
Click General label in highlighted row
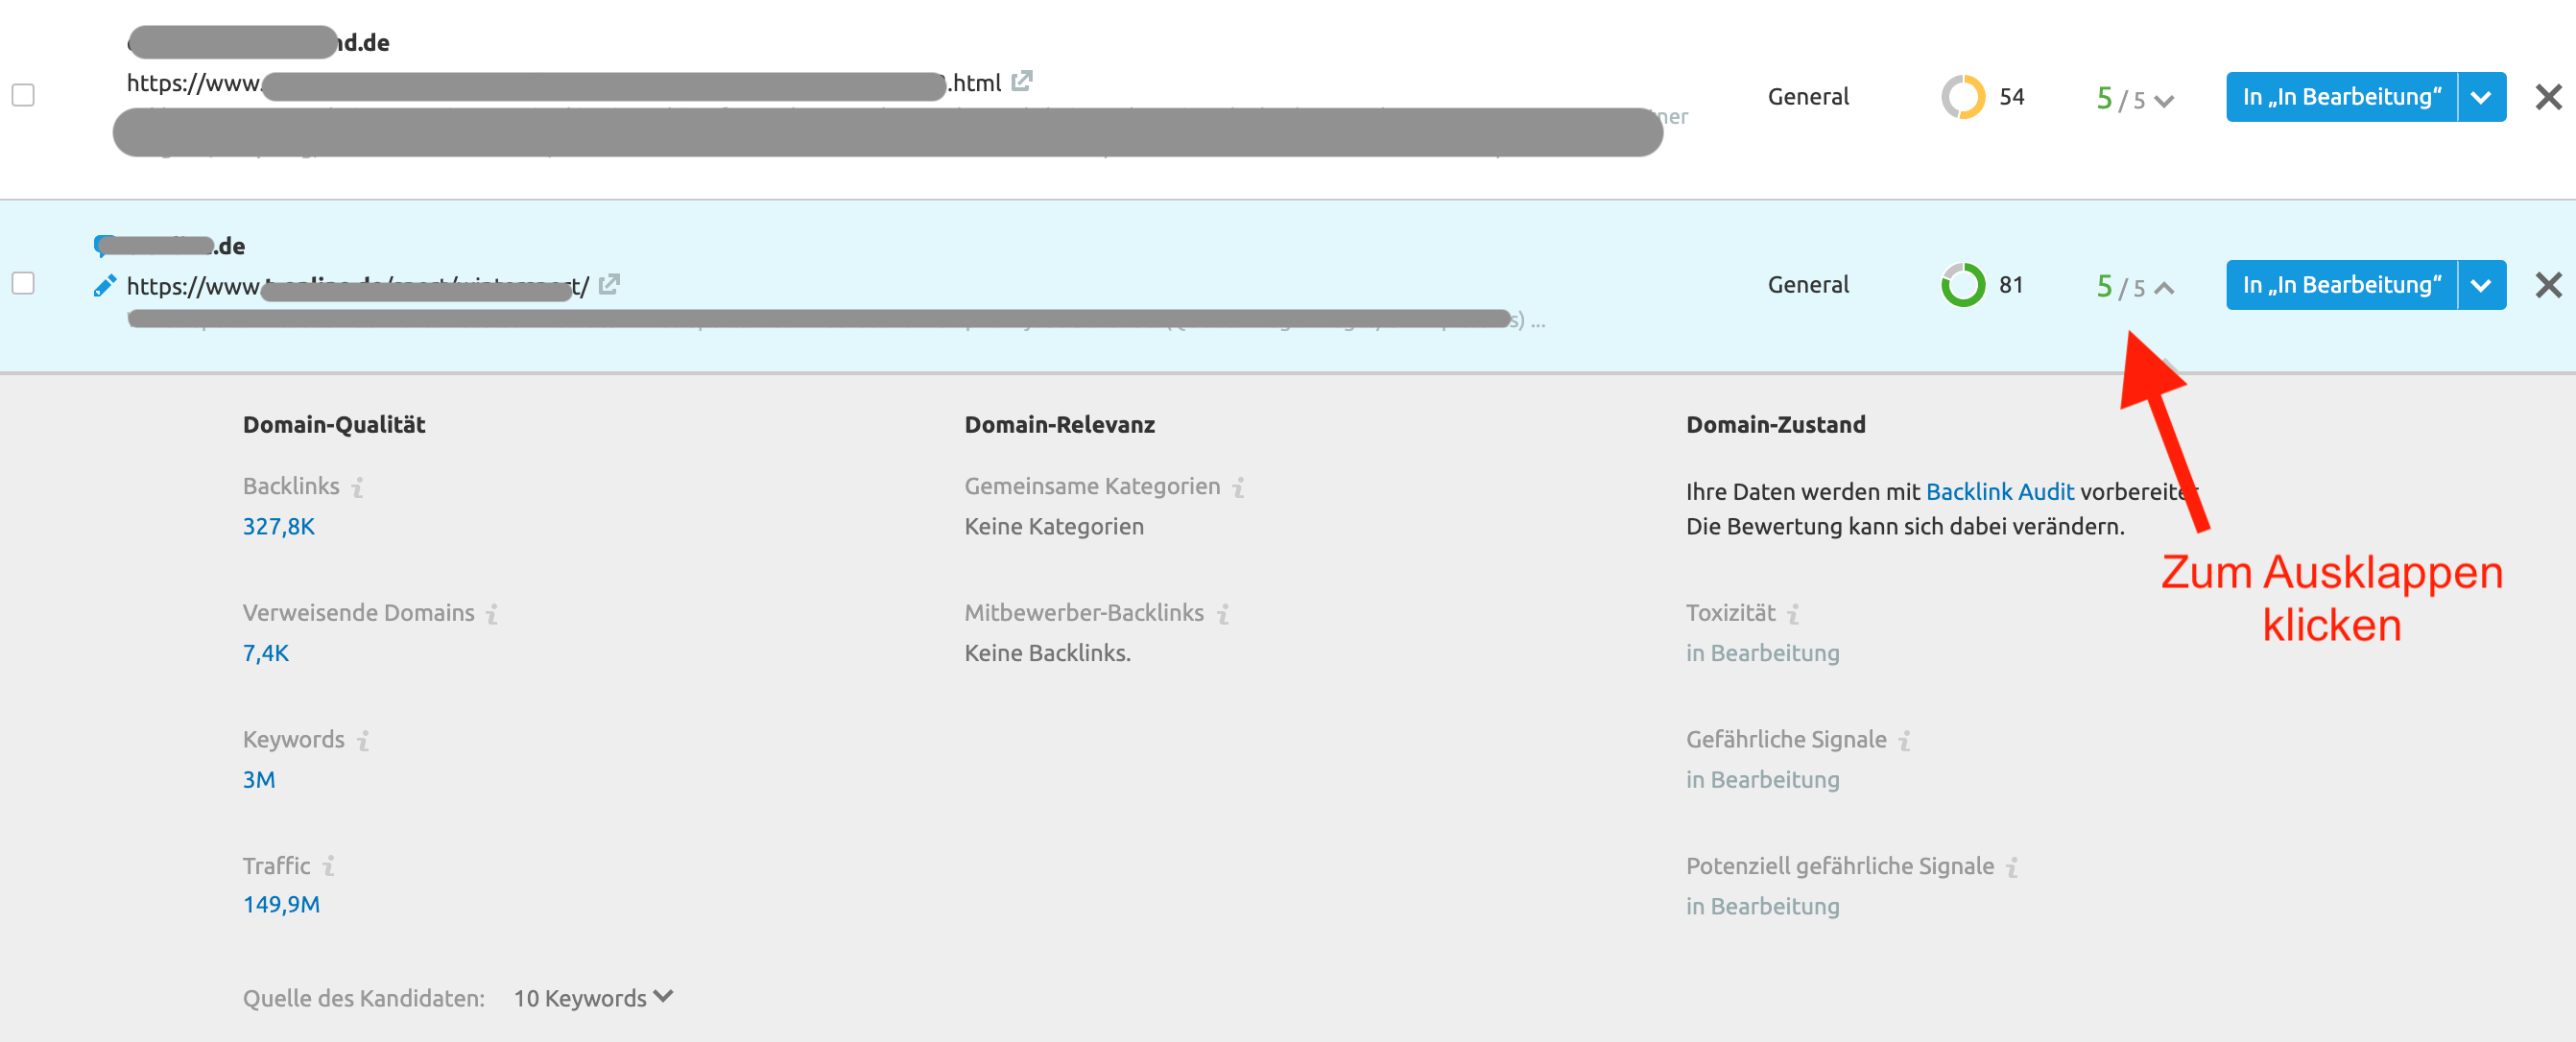(x=1808, y=285)
